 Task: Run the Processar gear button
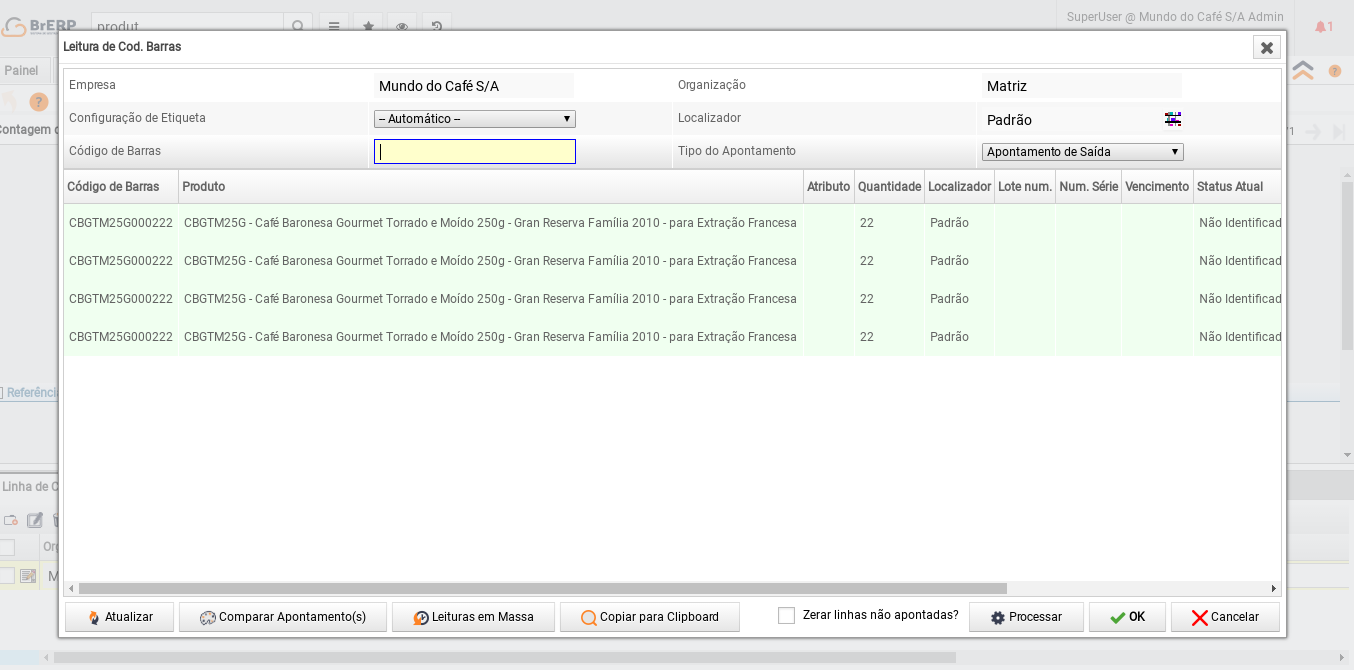1026,617
